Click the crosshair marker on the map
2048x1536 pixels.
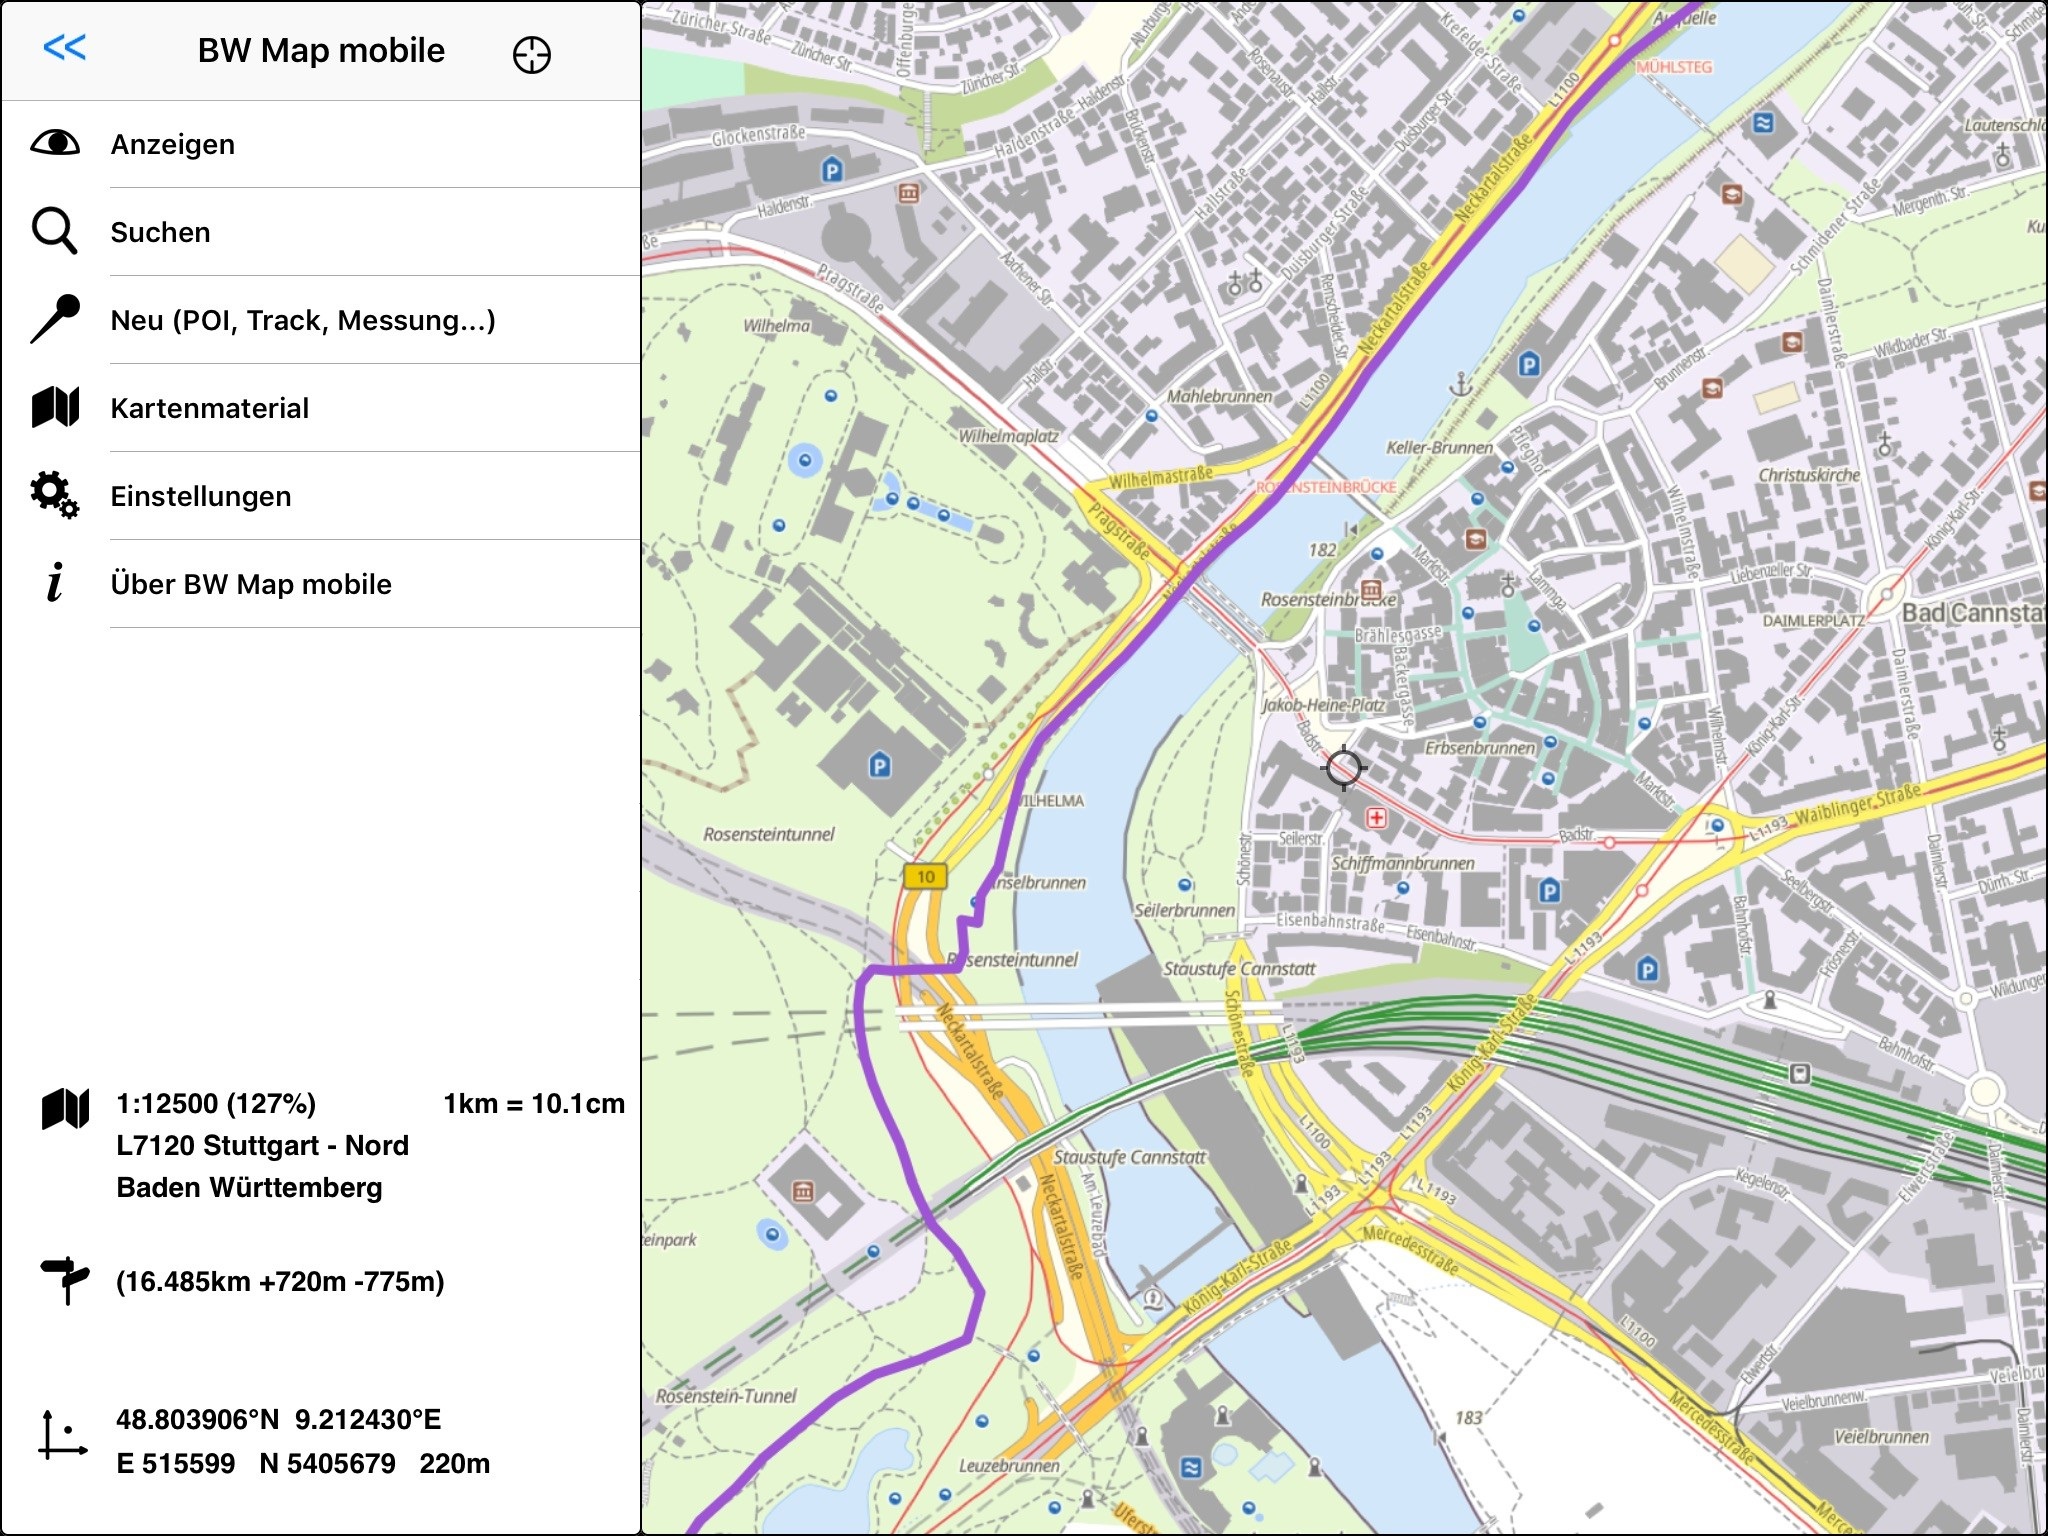[x=1345, y=766]
